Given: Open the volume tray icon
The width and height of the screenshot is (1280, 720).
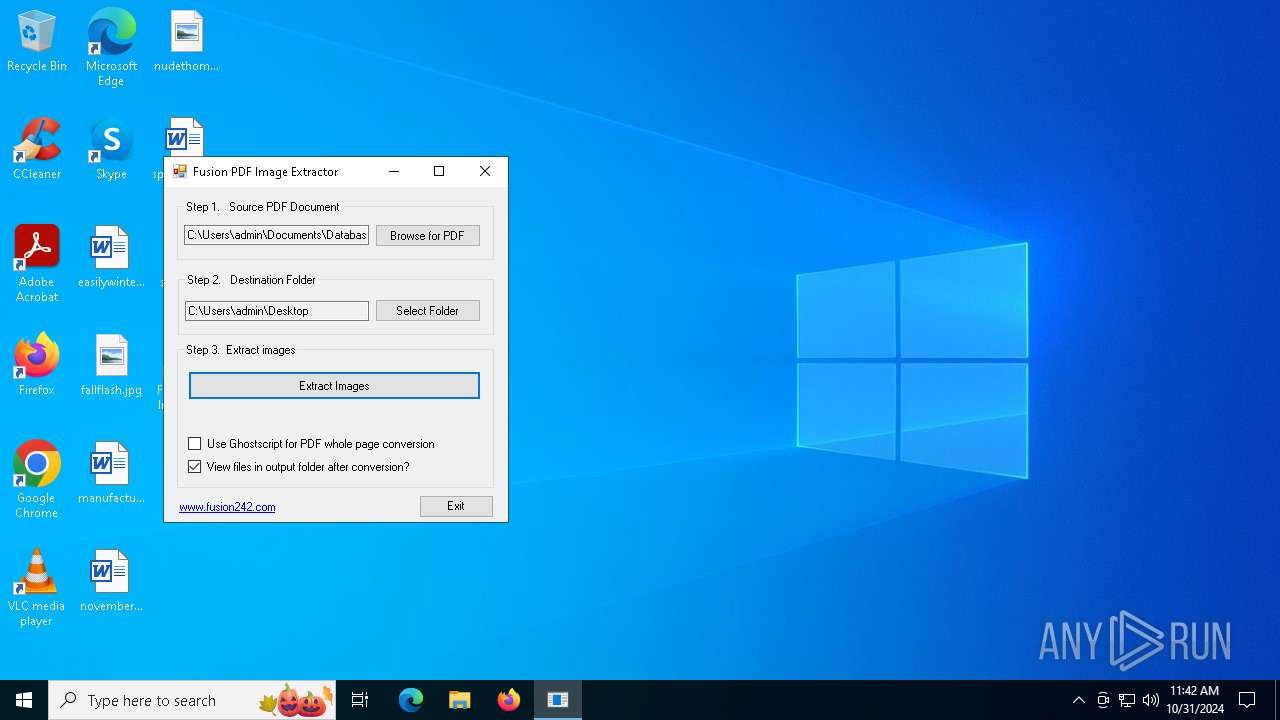Looking at the screenshot, I should [x=1151, y=700].
